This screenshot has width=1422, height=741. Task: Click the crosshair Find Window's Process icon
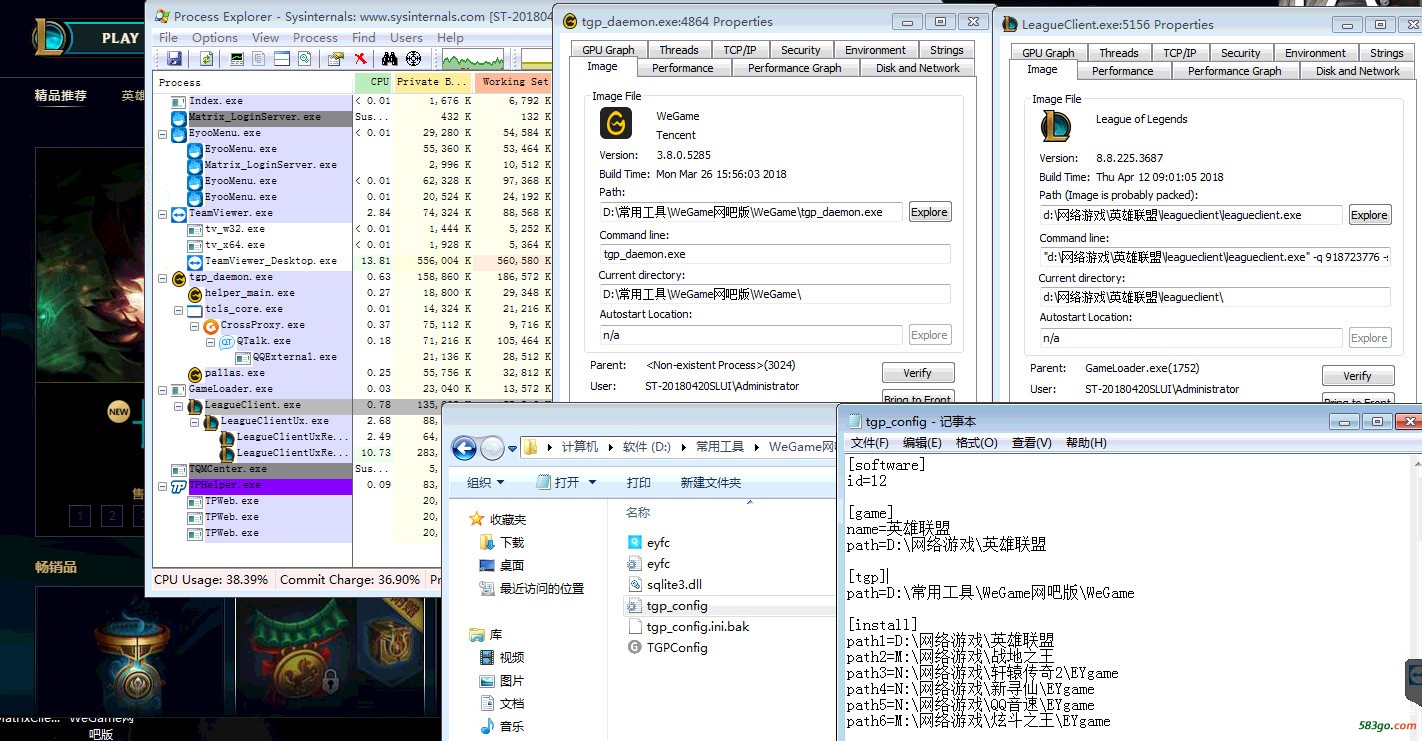pos(413,59)
